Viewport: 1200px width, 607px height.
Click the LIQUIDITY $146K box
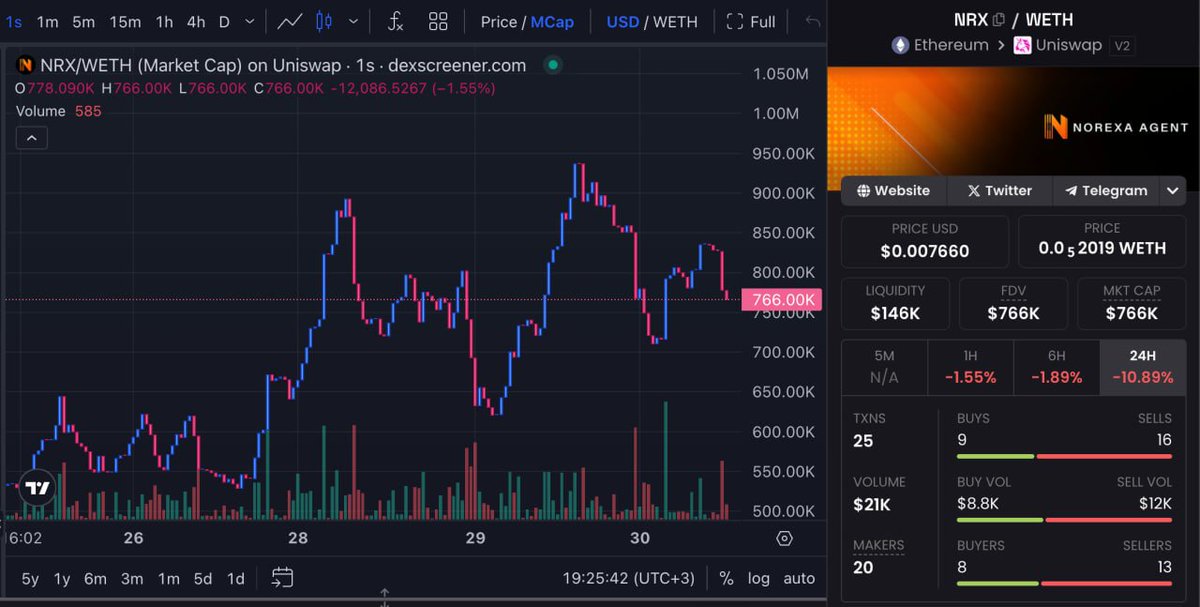click(x=895, y=303)
